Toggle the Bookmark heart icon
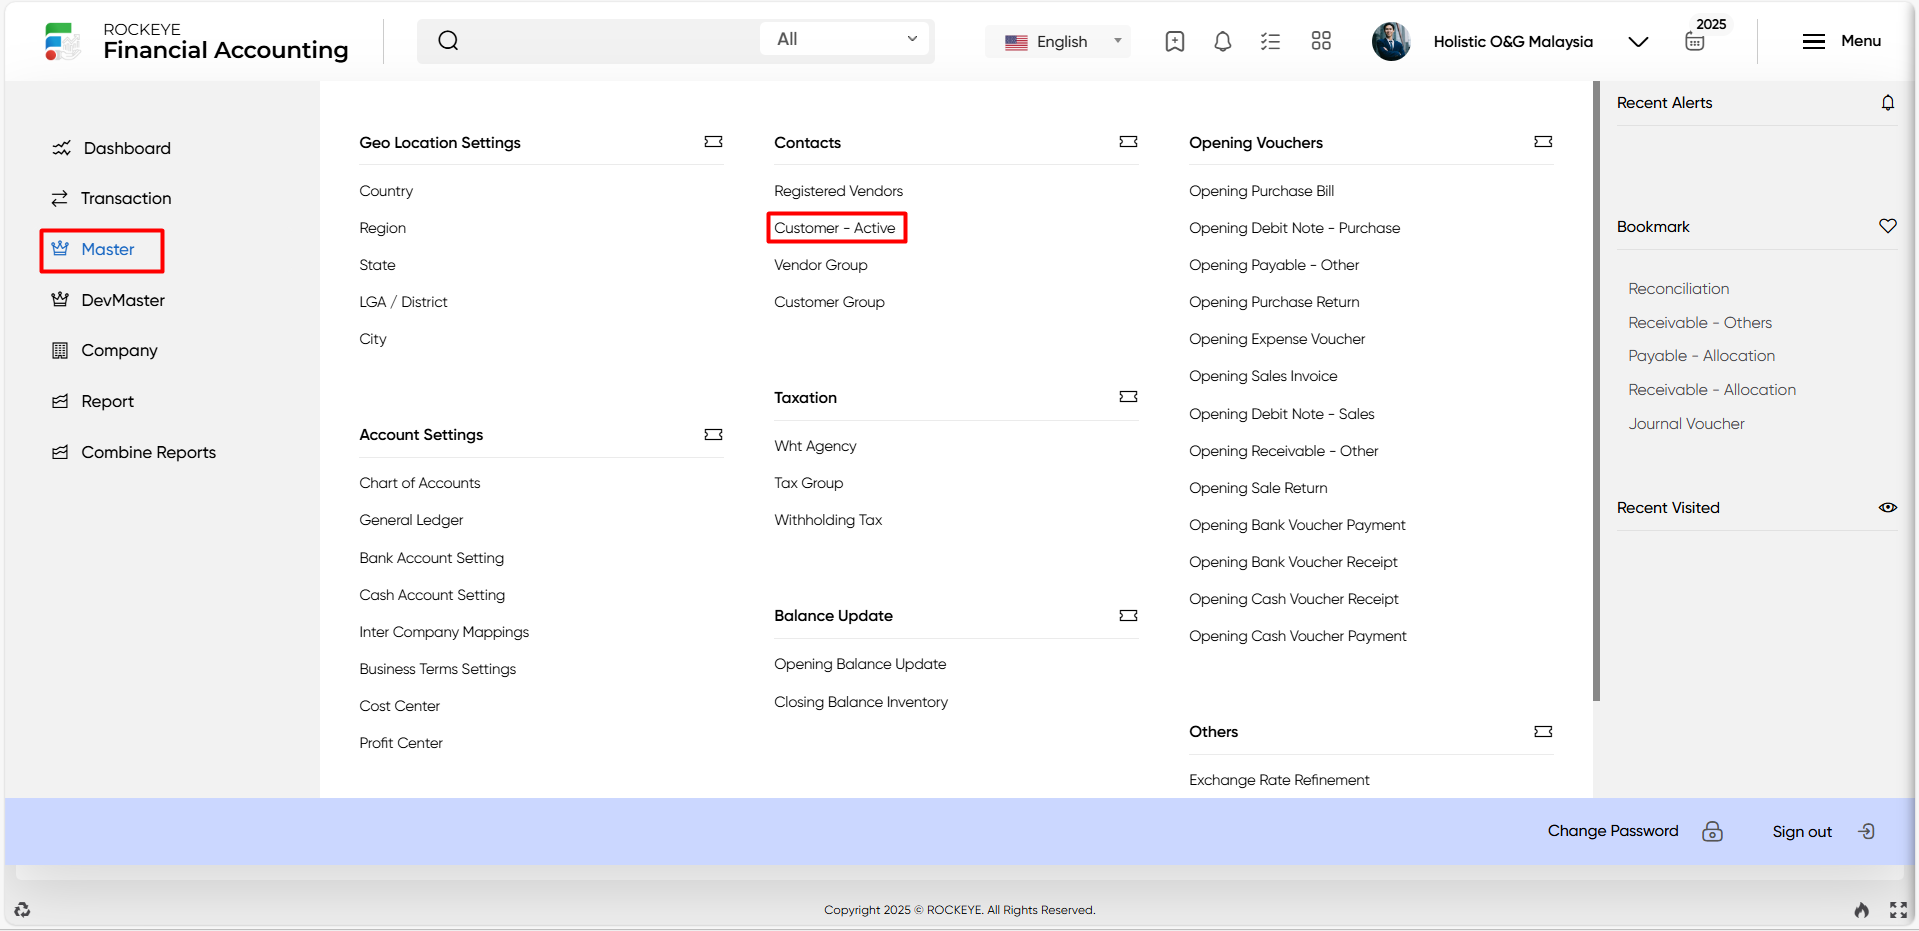 [x=1888, y=226]
